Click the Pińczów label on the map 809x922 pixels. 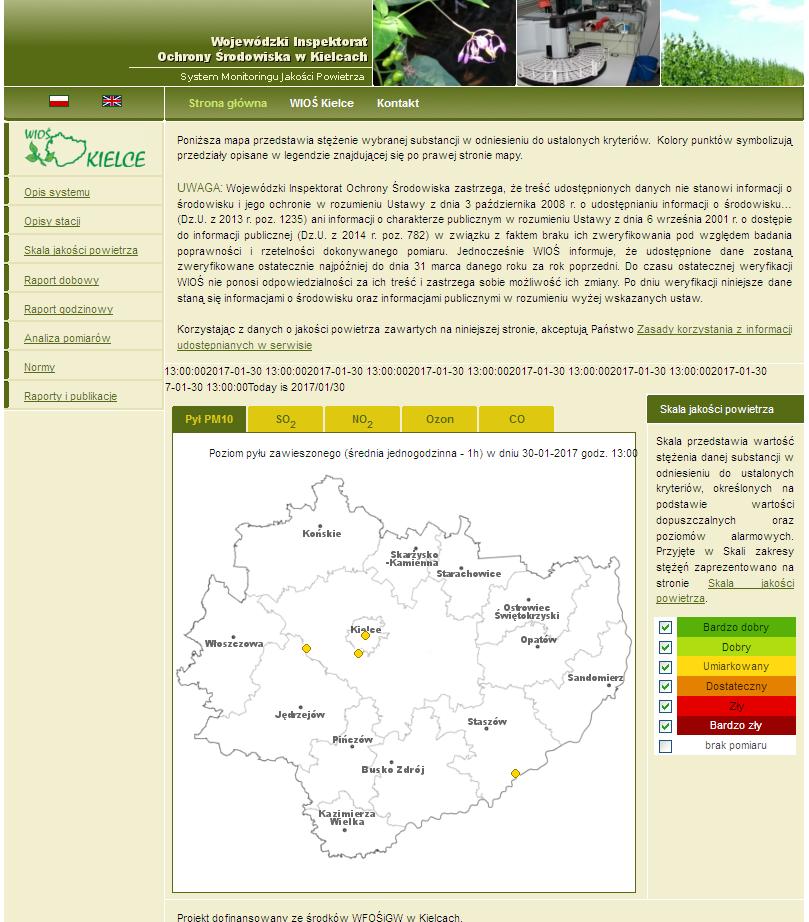(352, 739)
